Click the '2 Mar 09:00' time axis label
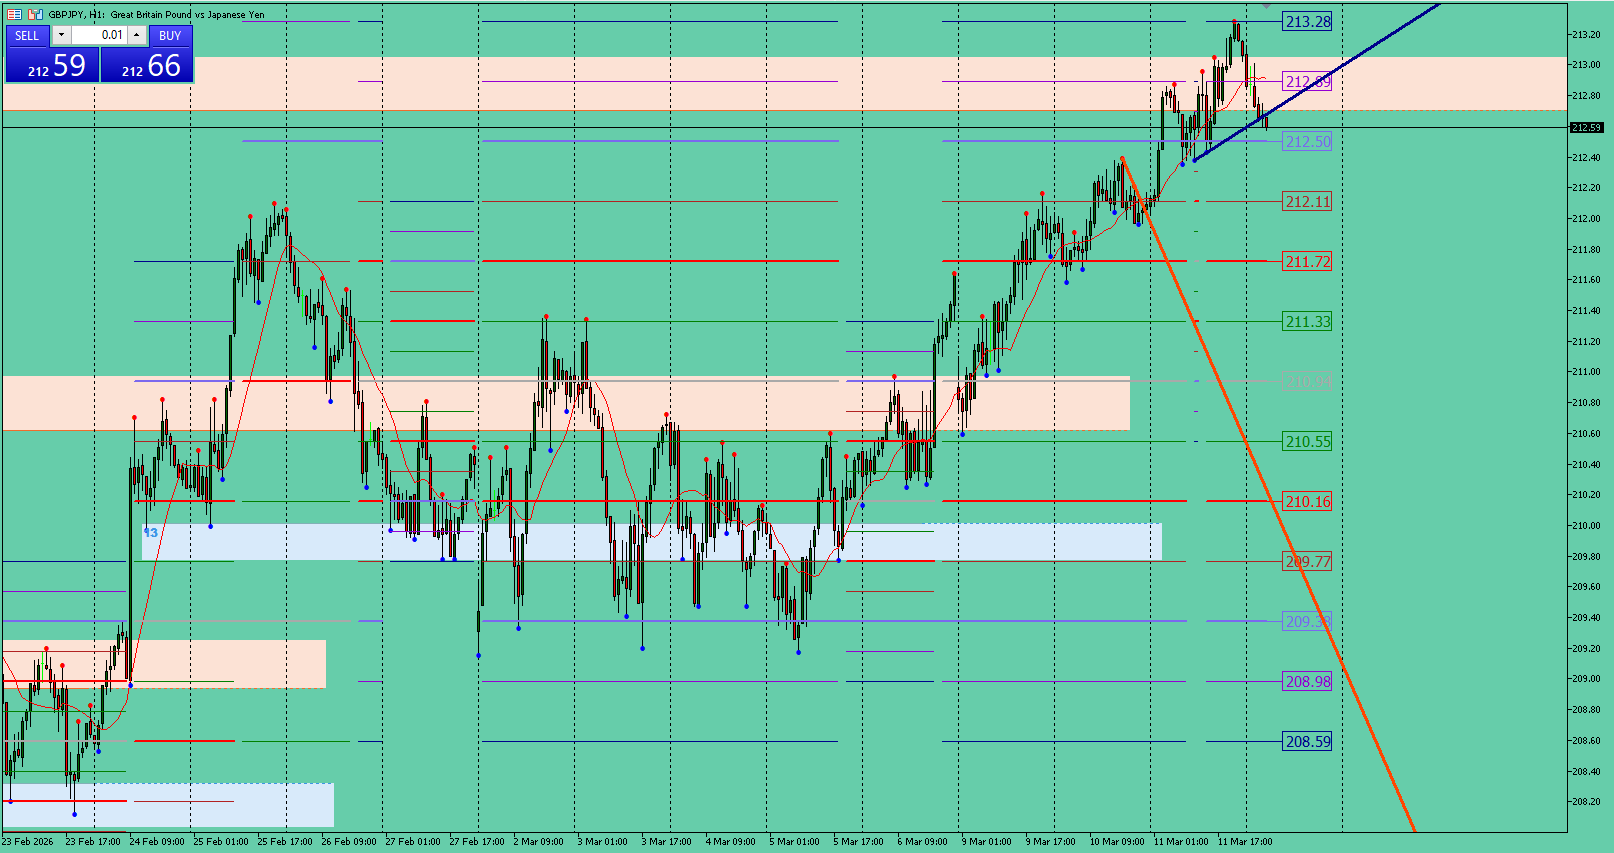 coord(540,841)
